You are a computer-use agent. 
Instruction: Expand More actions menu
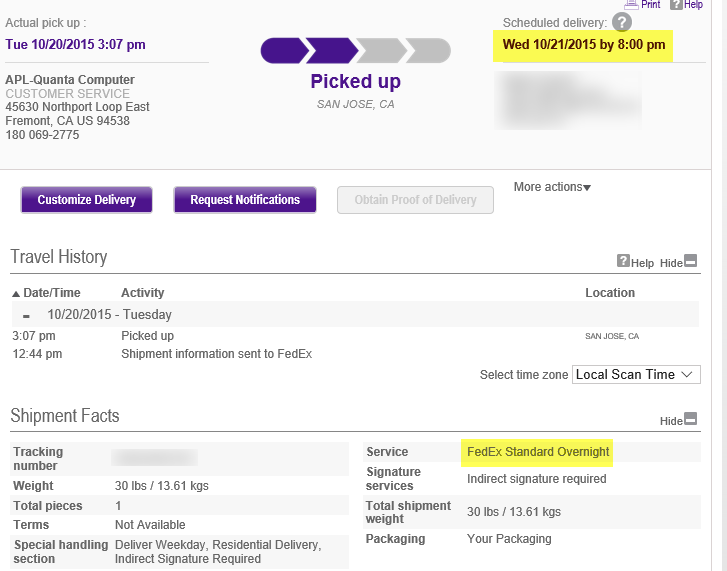[x=552, y=188]
